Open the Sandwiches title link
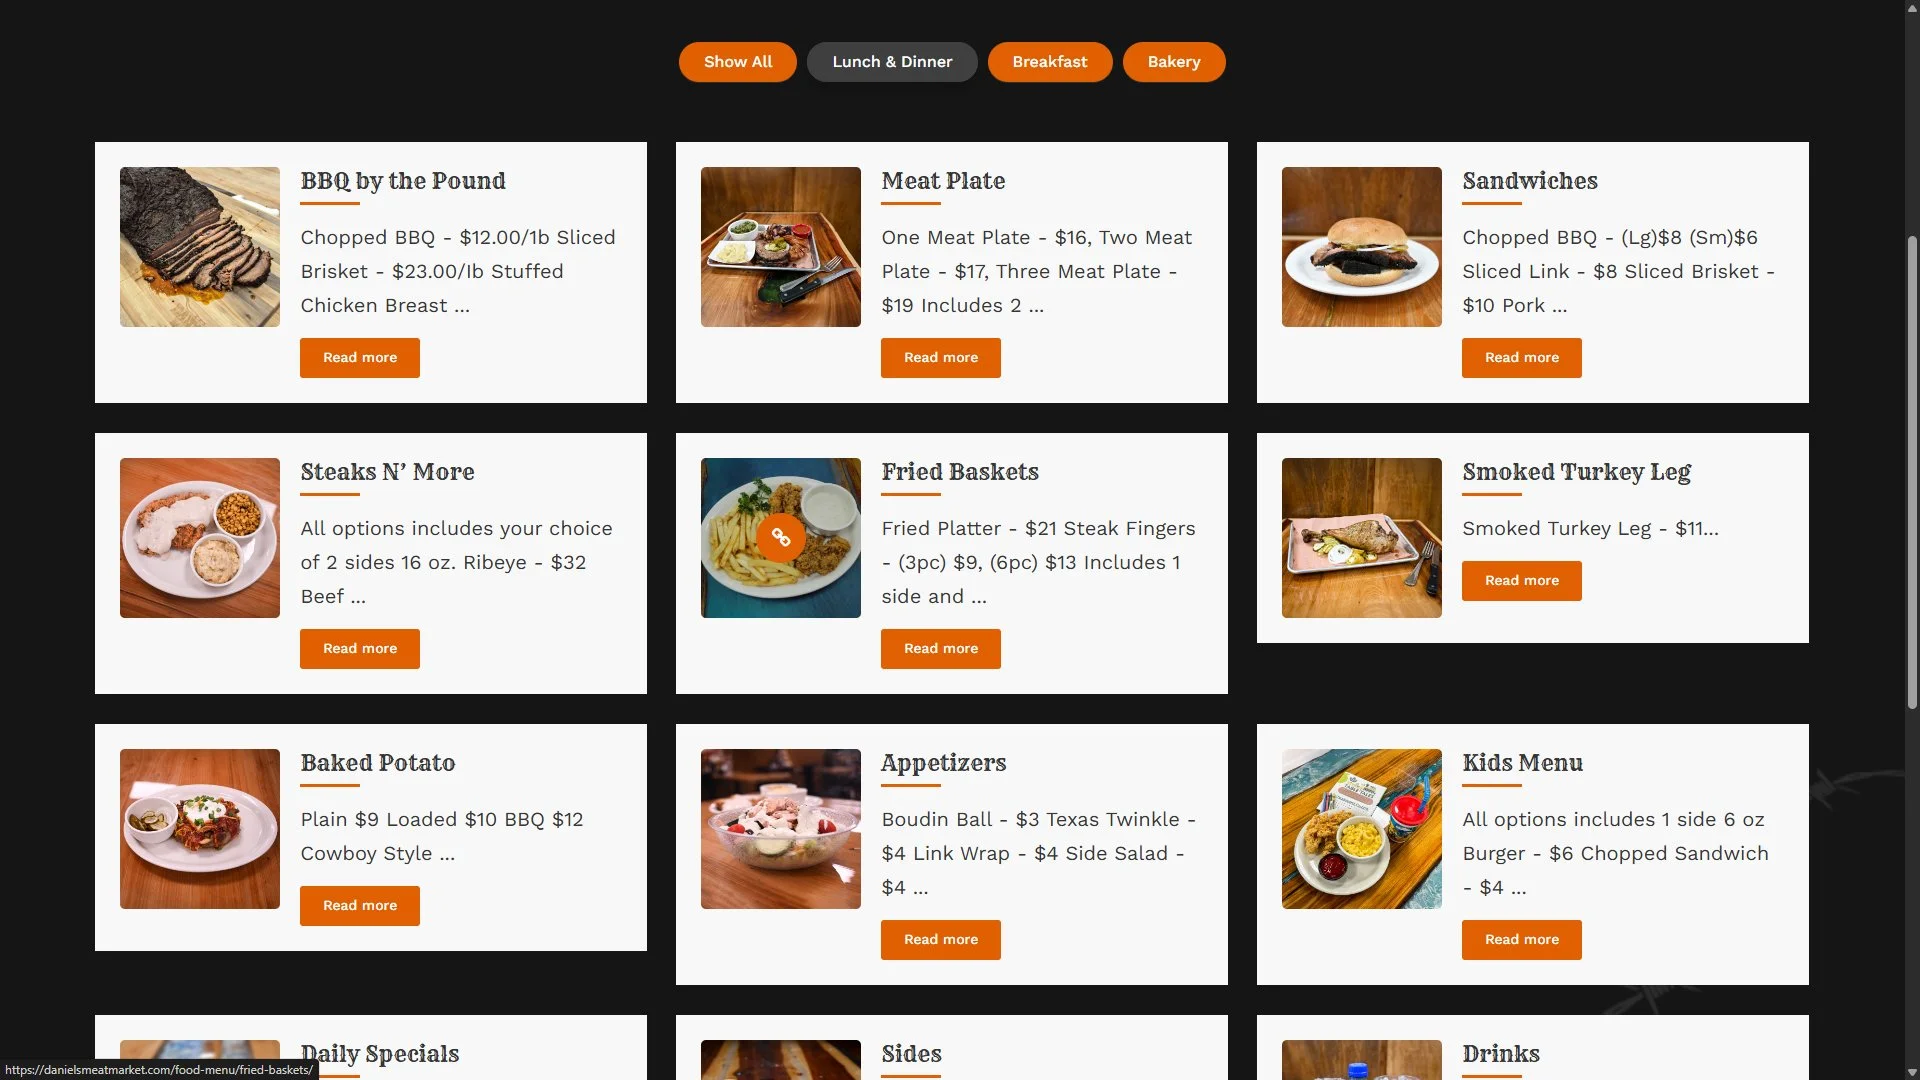The height and width of the screenshot is (1080, 1920). pos(1530,181)
